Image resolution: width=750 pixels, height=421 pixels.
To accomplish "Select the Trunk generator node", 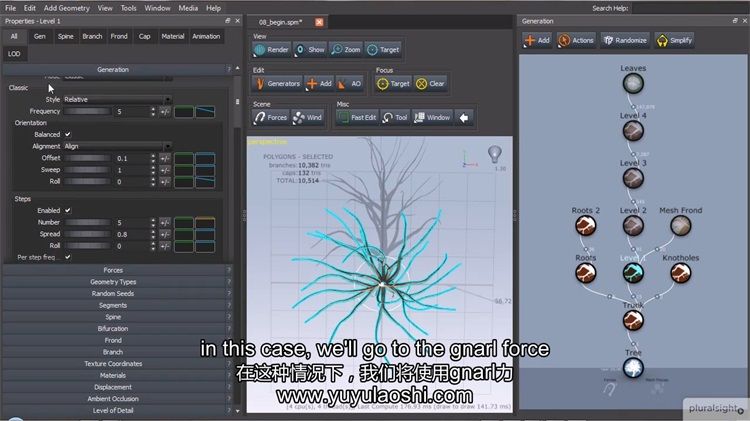I will pyautogui.click(x=633, y=321).
